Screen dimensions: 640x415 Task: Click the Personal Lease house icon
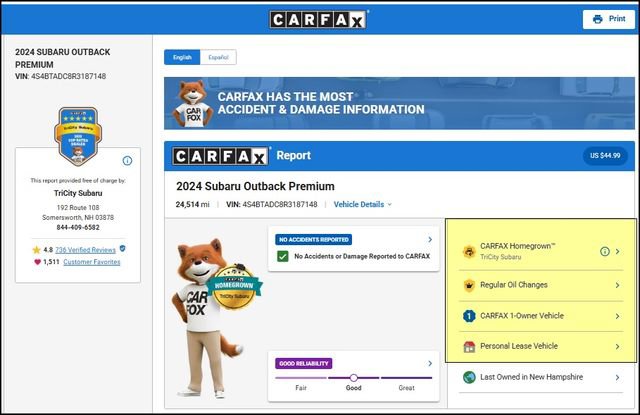coord(469,346)
